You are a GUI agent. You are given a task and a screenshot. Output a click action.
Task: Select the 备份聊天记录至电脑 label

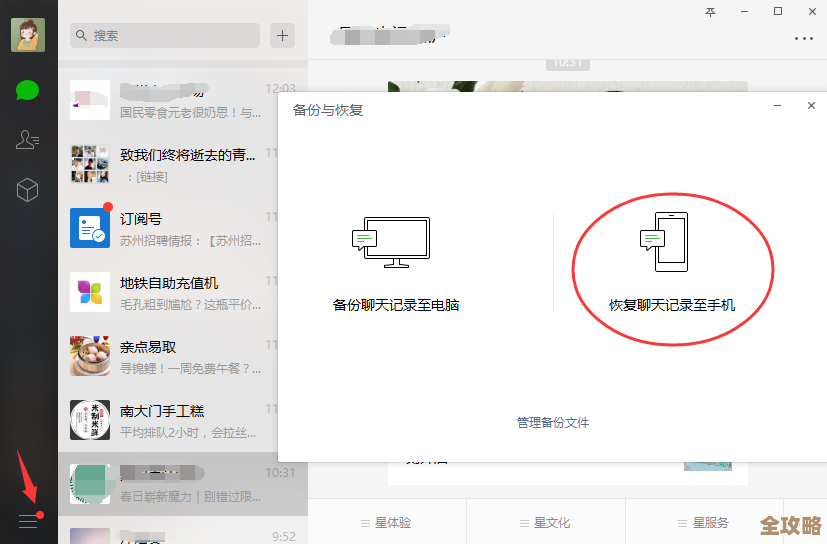pyautogui.click(x=396, y=305)
